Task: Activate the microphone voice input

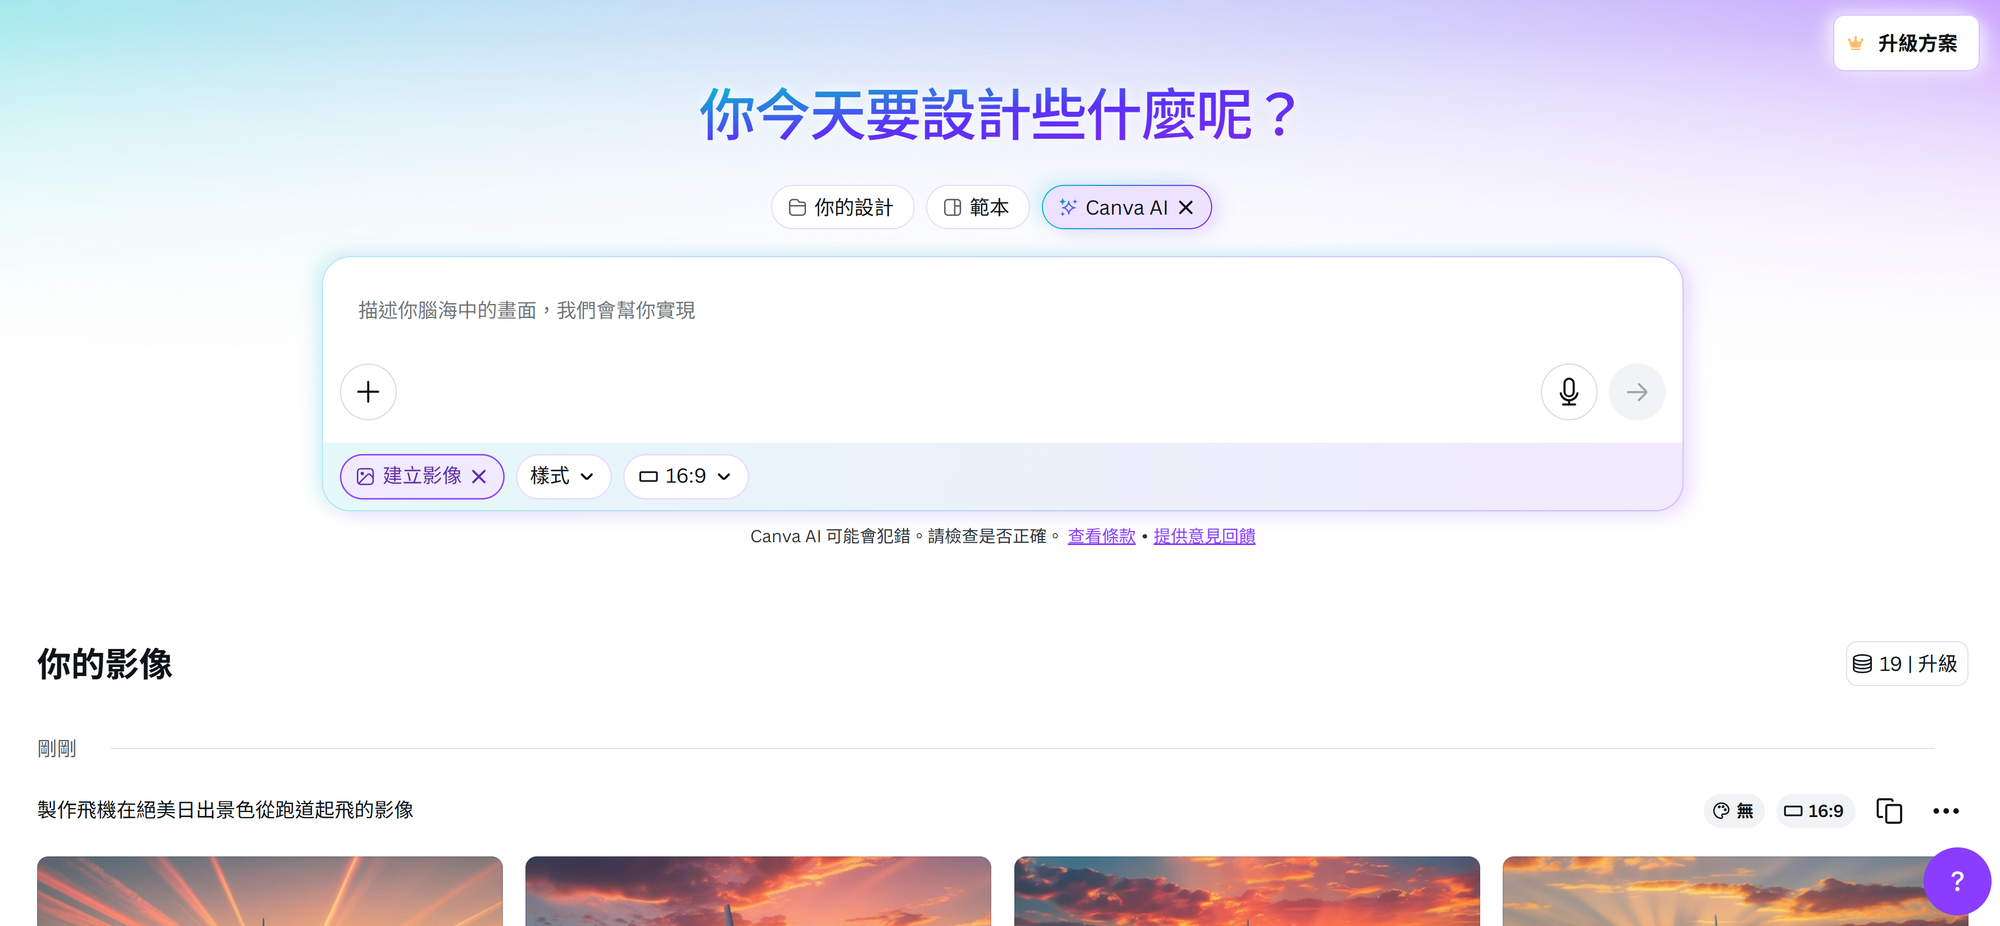Action: [1569, 392]
